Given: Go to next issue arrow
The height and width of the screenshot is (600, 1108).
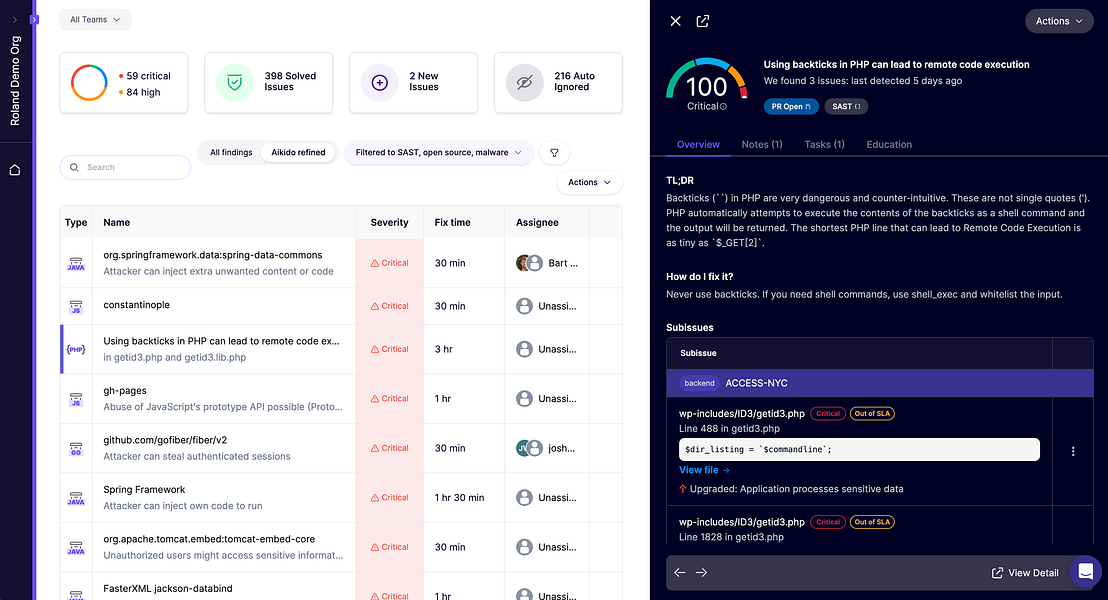Looking at the screenshot, I should click(x=702, y=572).
